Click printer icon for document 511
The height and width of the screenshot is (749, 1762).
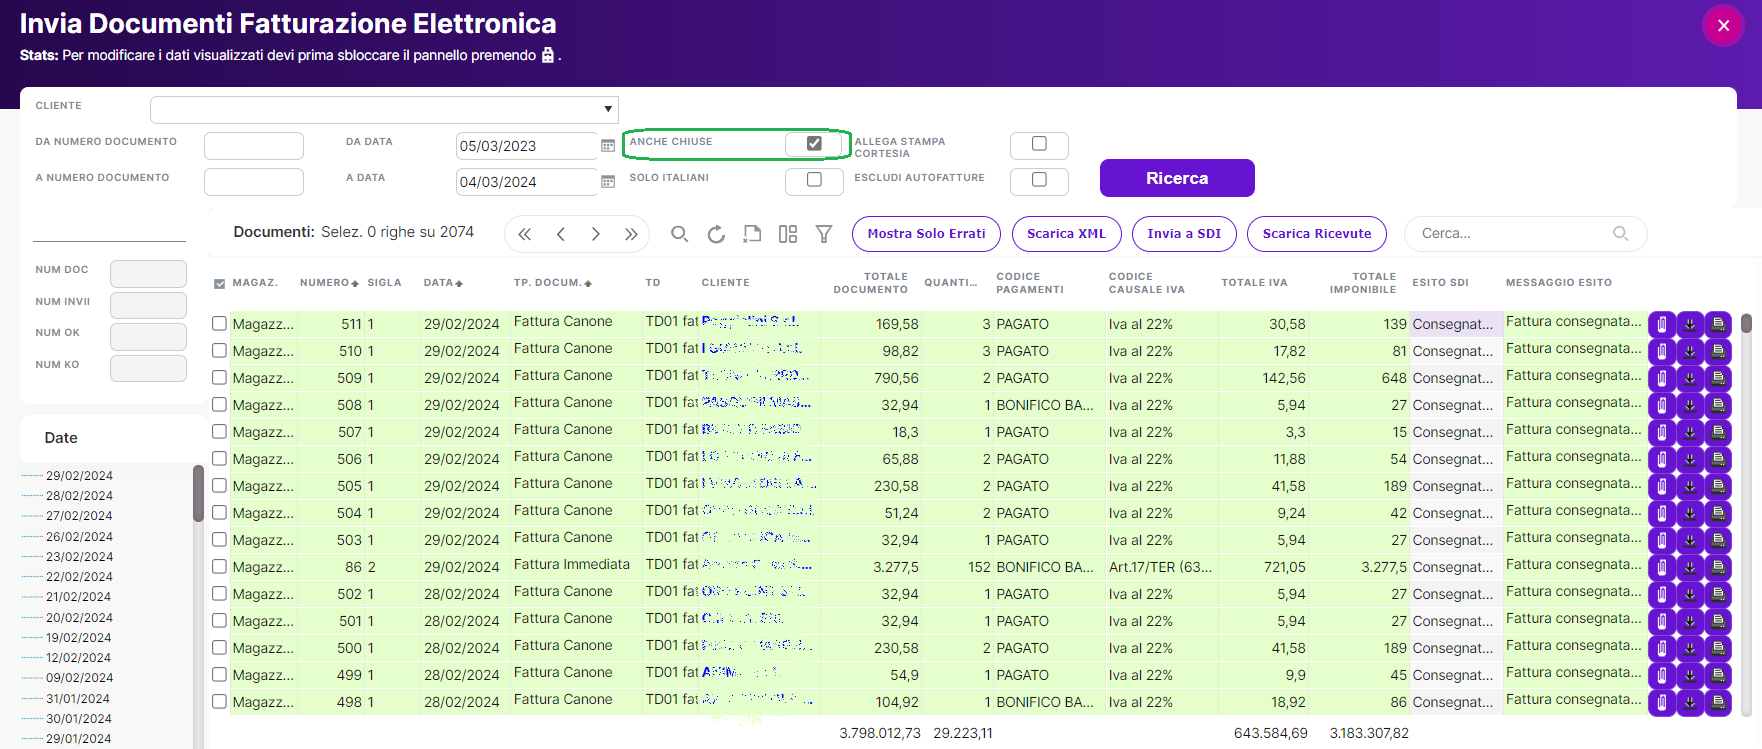point(1718,324)
